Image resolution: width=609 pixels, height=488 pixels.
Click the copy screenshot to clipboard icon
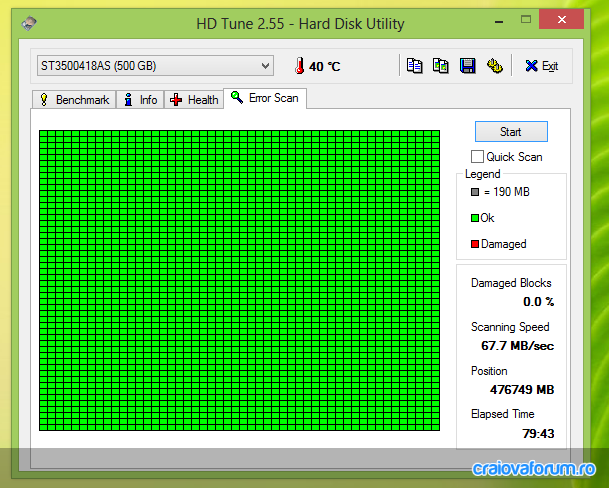coord(441,66)
